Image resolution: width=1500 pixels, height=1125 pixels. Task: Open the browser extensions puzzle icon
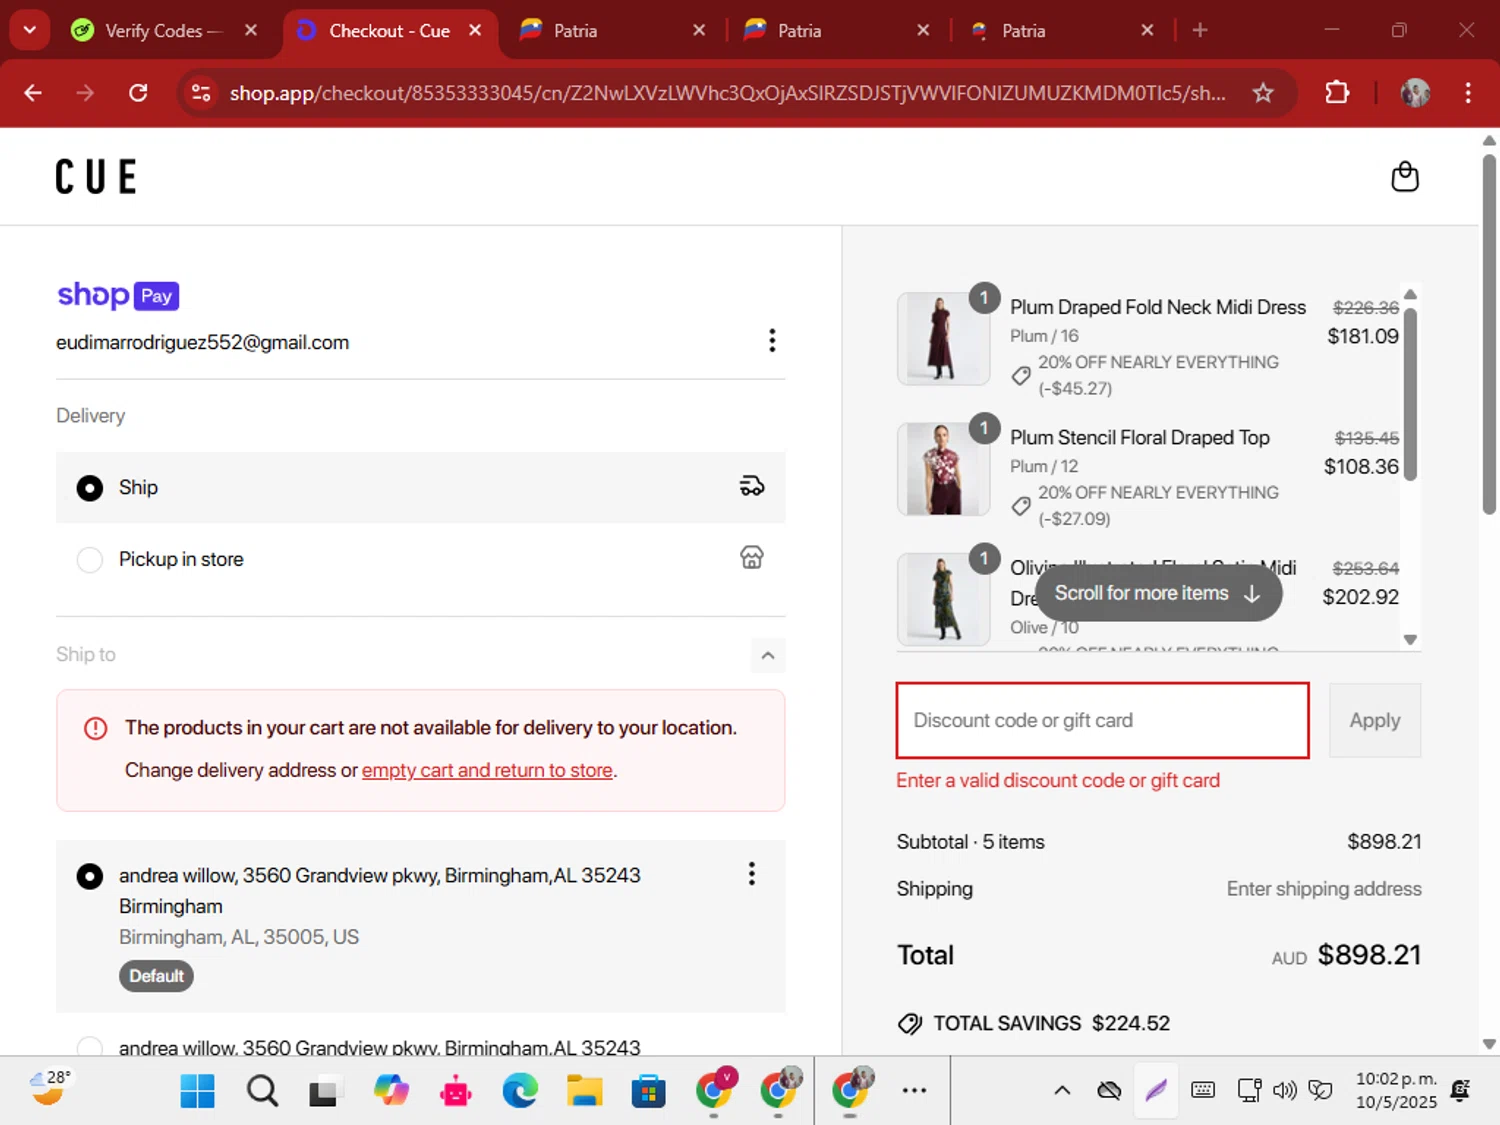1337,93
